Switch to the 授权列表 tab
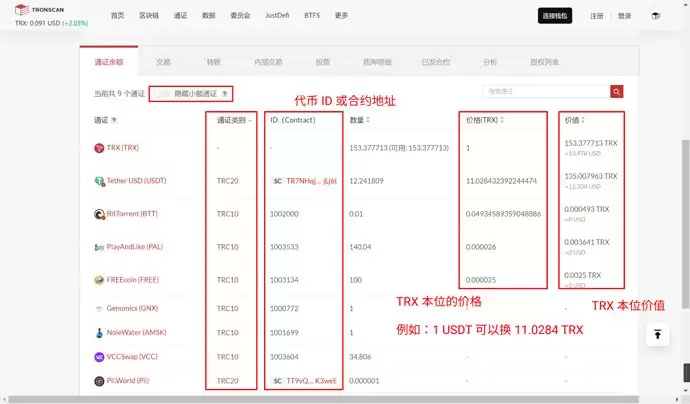Viewport: 690px width, 404px height. [544, 62]
